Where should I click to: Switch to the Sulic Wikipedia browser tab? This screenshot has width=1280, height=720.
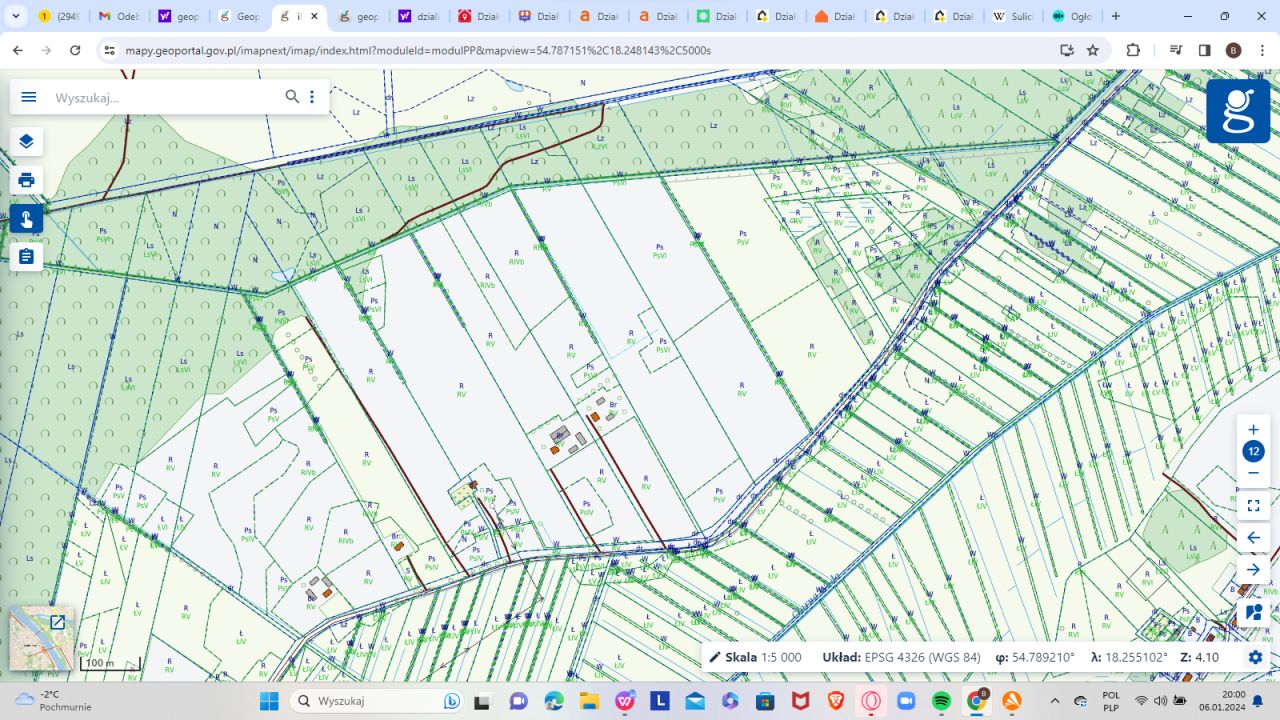tap(1011, 17)
